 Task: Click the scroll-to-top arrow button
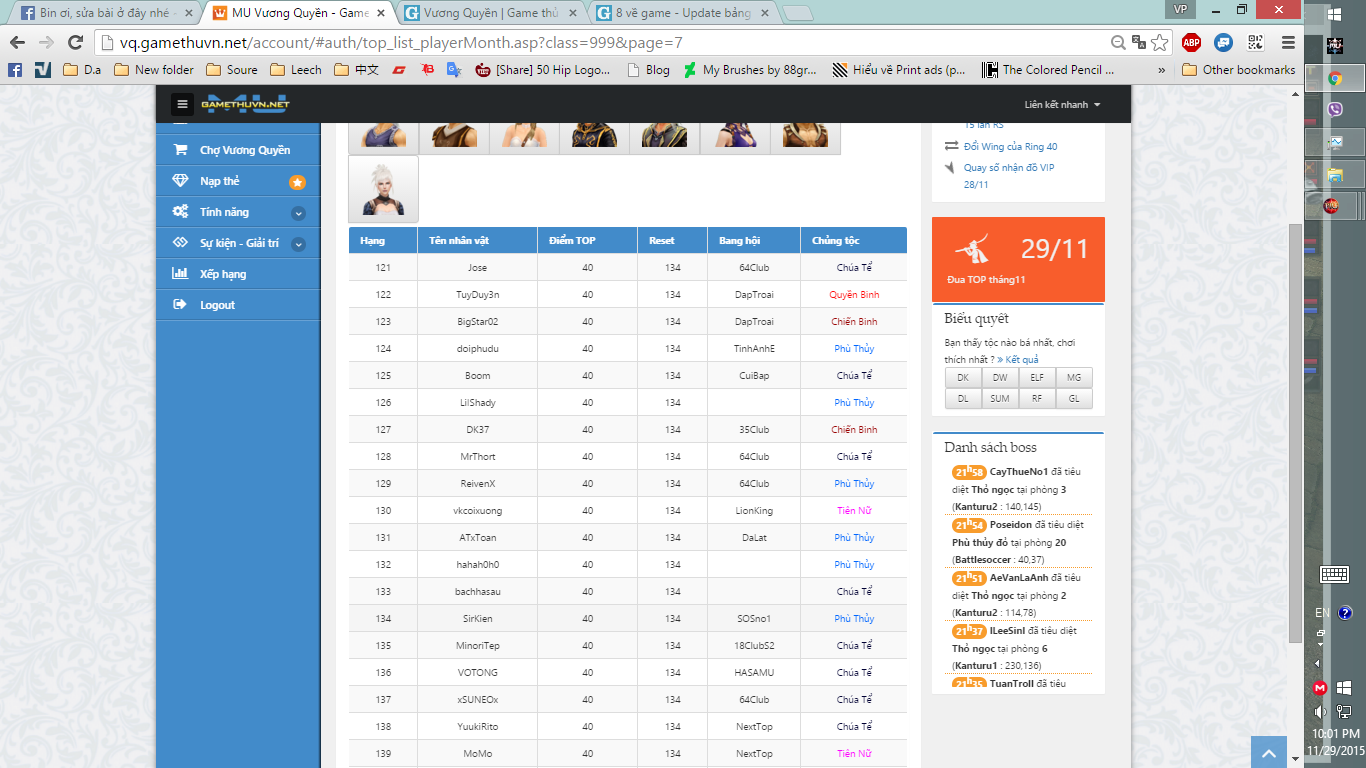click(1268, 753)
